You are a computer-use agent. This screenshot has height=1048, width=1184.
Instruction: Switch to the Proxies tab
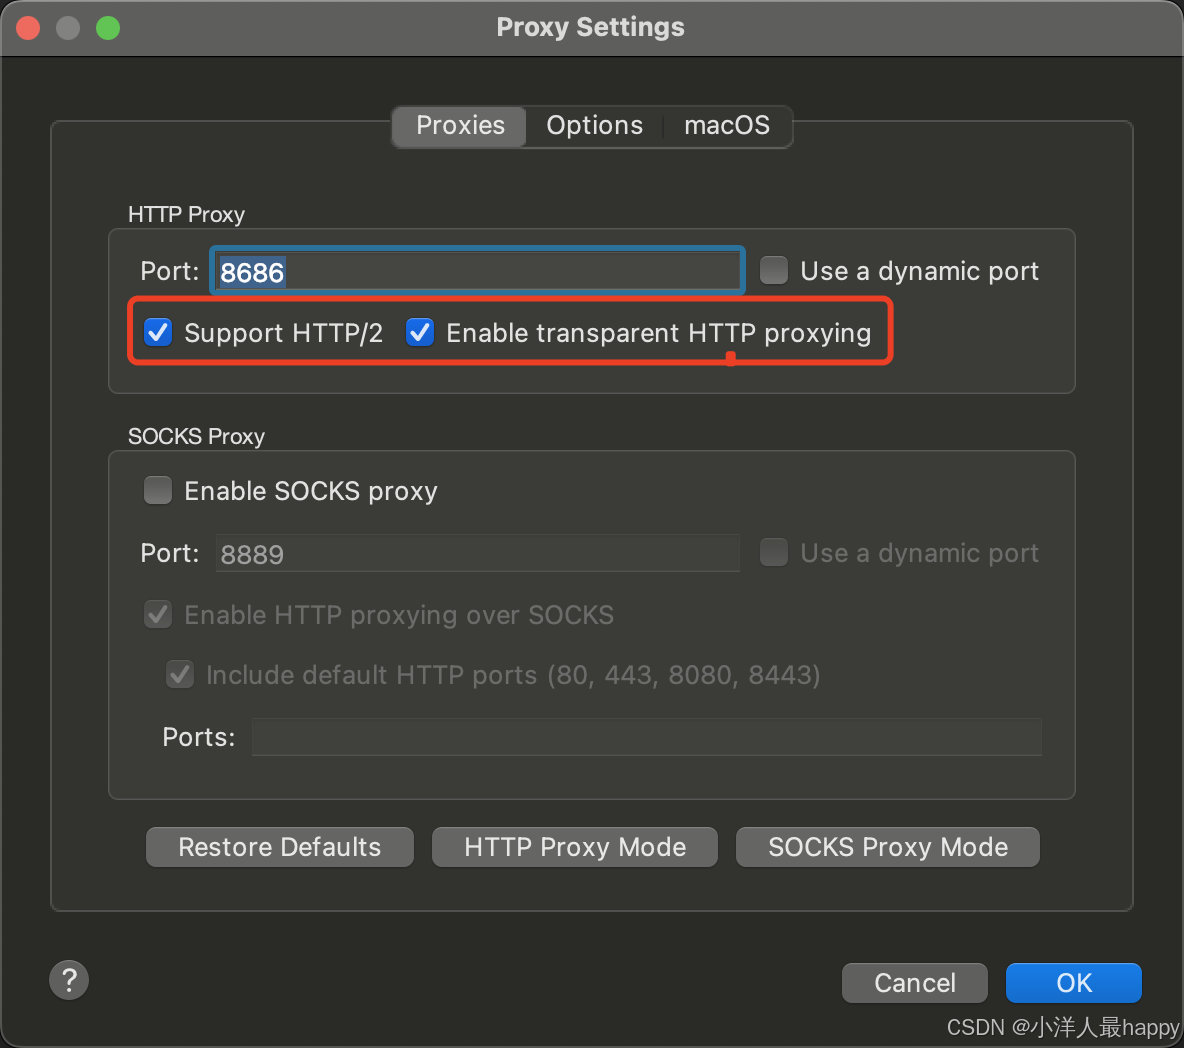coord(460,125)
